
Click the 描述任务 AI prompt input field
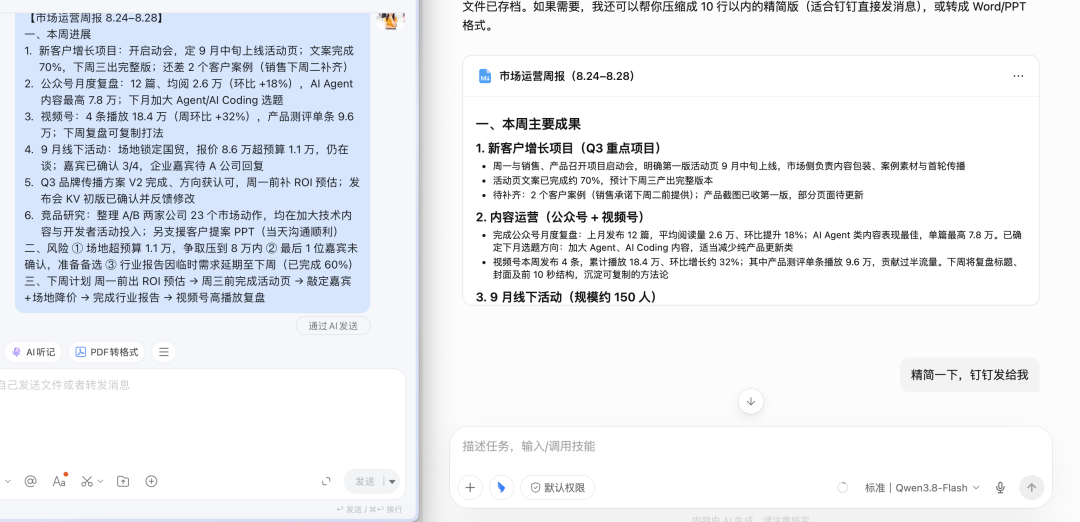pyautogui.click(x=751, y=446)
